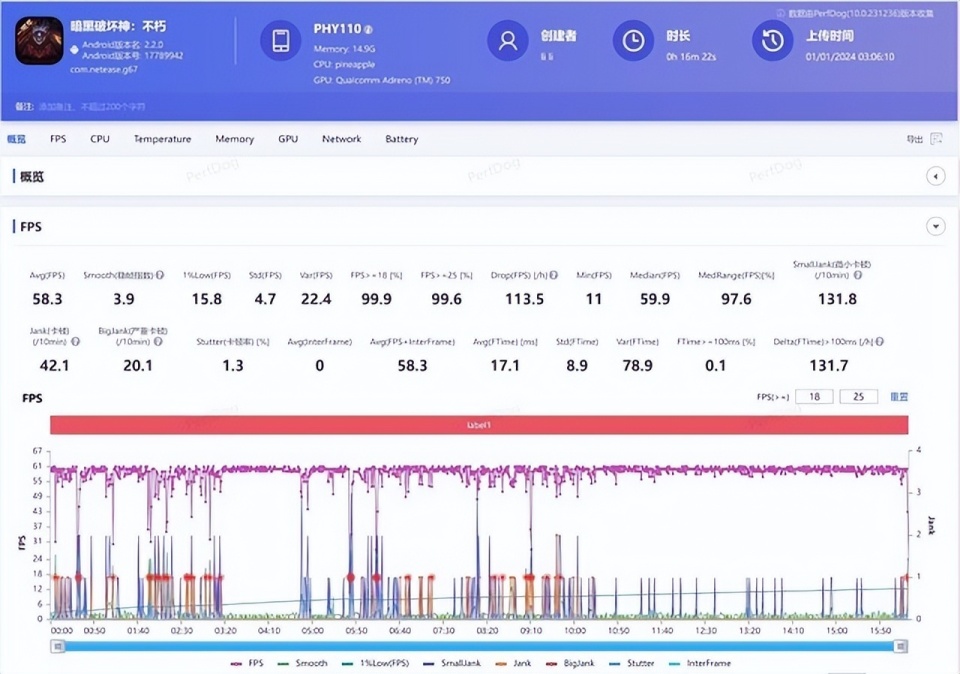
Task: Collapse the 概览 overview section arrow
Action: click(936, 177)
